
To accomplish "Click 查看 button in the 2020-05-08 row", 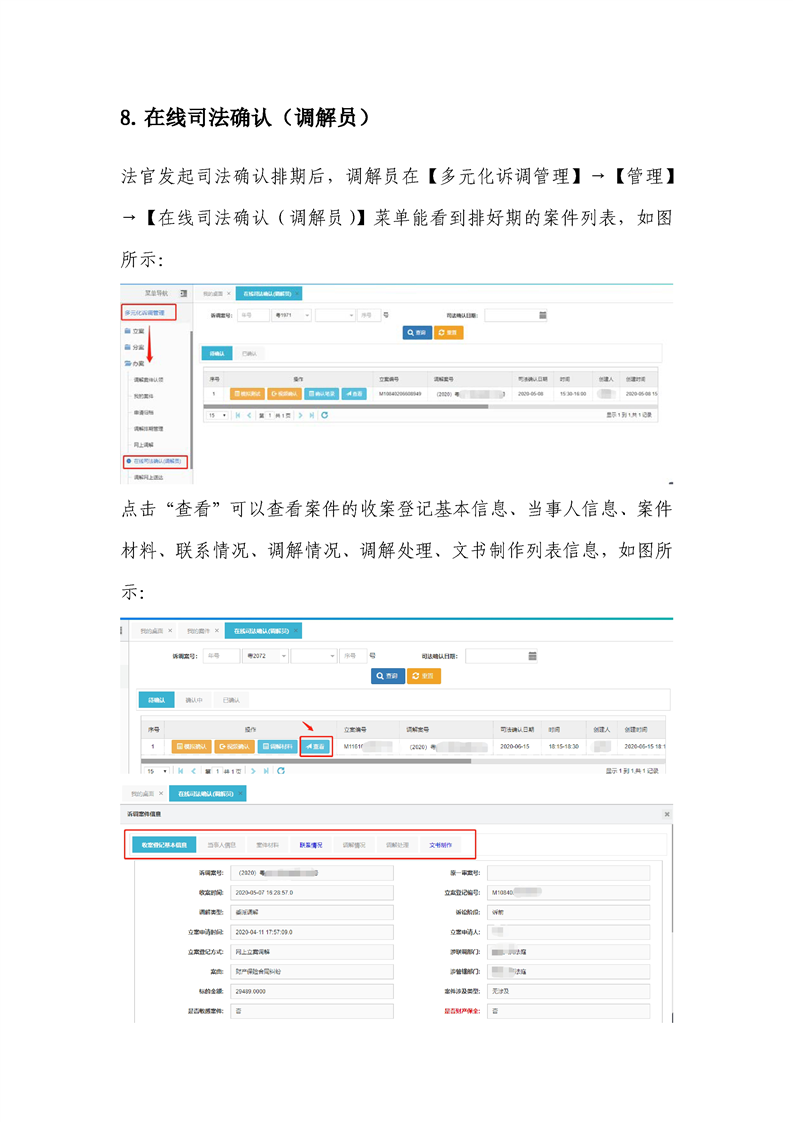I will coord(354,394).
